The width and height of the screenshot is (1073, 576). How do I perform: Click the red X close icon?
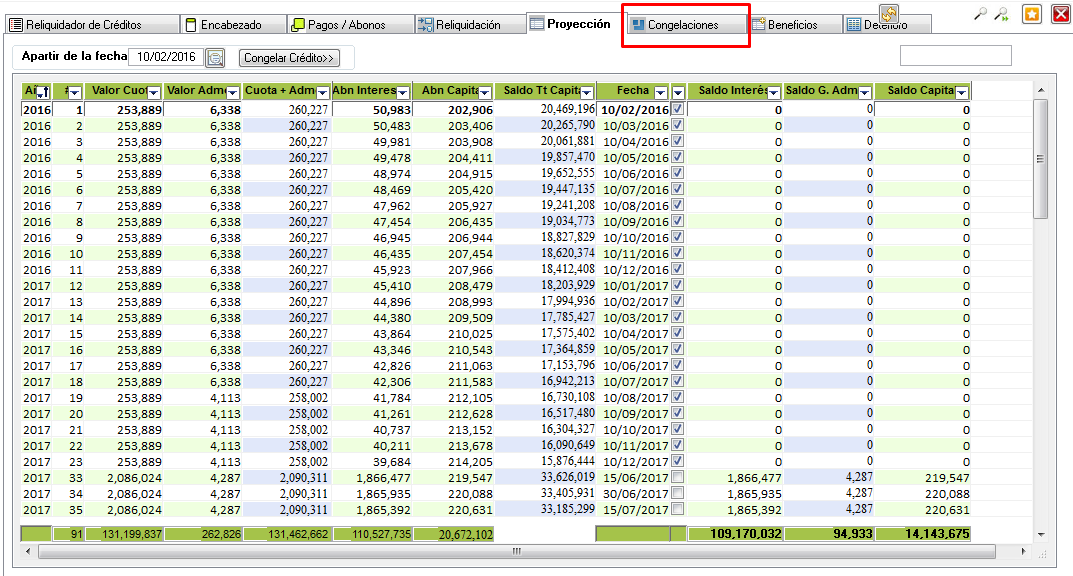1060,14
